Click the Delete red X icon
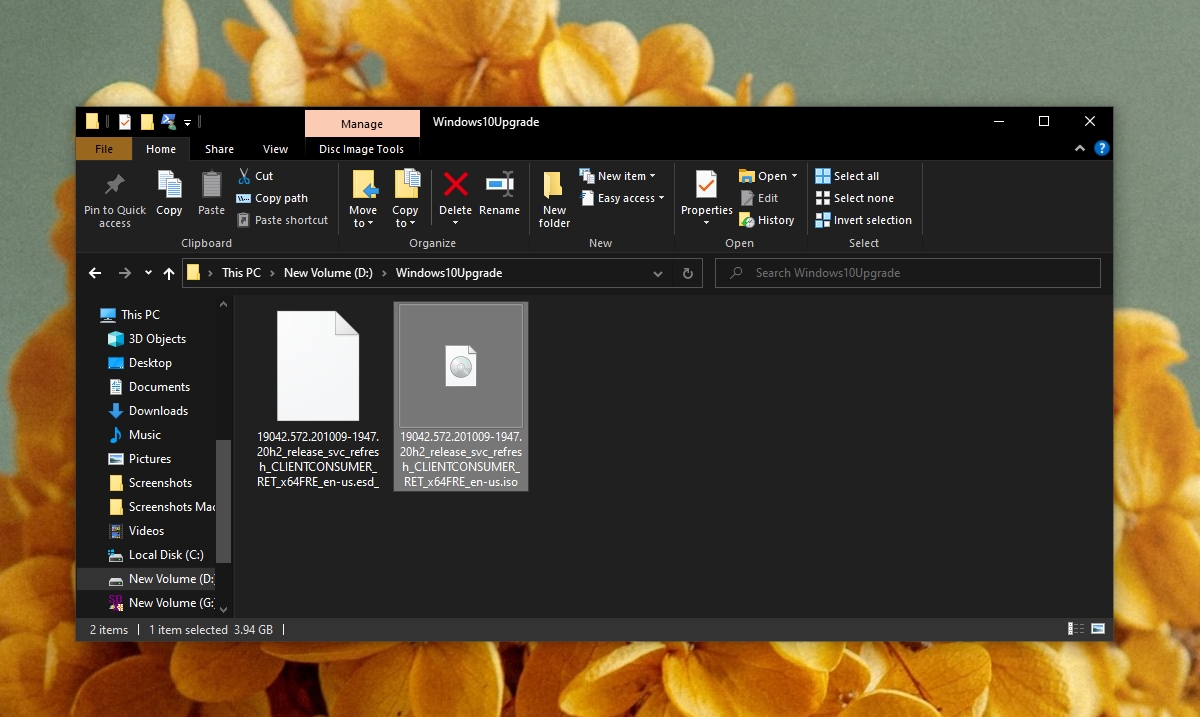Image resolution: width=1200 pixels, height=717 pixels. tap(455, 185)
